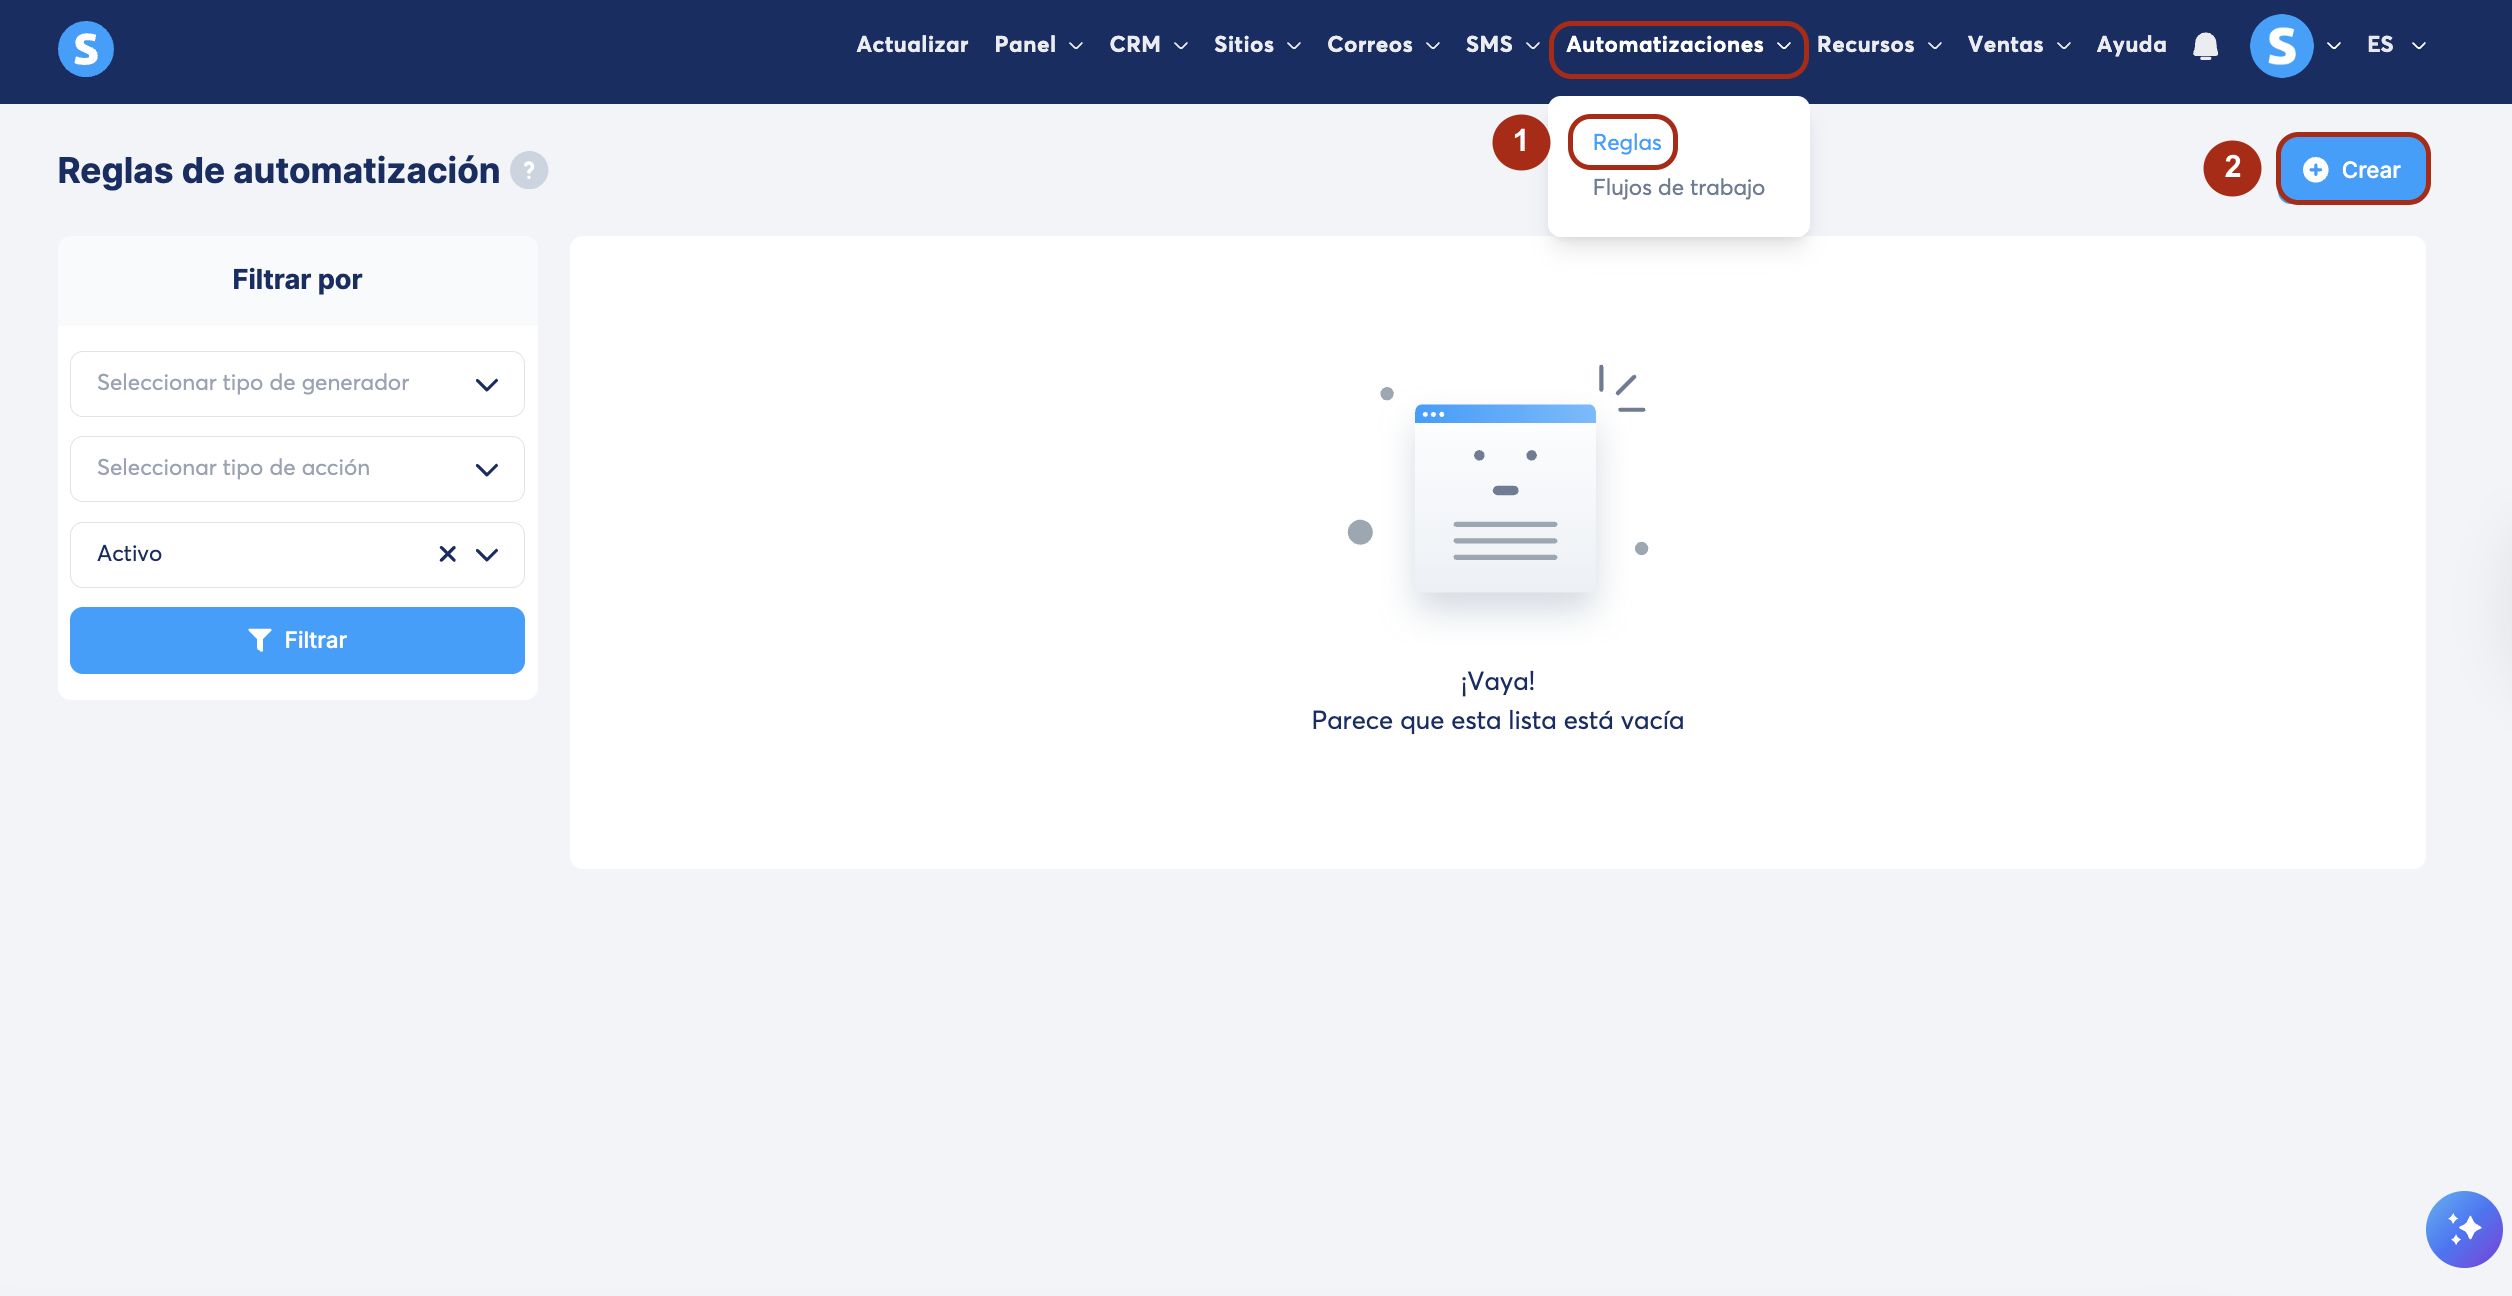Click the Ayuda link
This screenshot has width=2512, height=1296.
point(2131,45)
